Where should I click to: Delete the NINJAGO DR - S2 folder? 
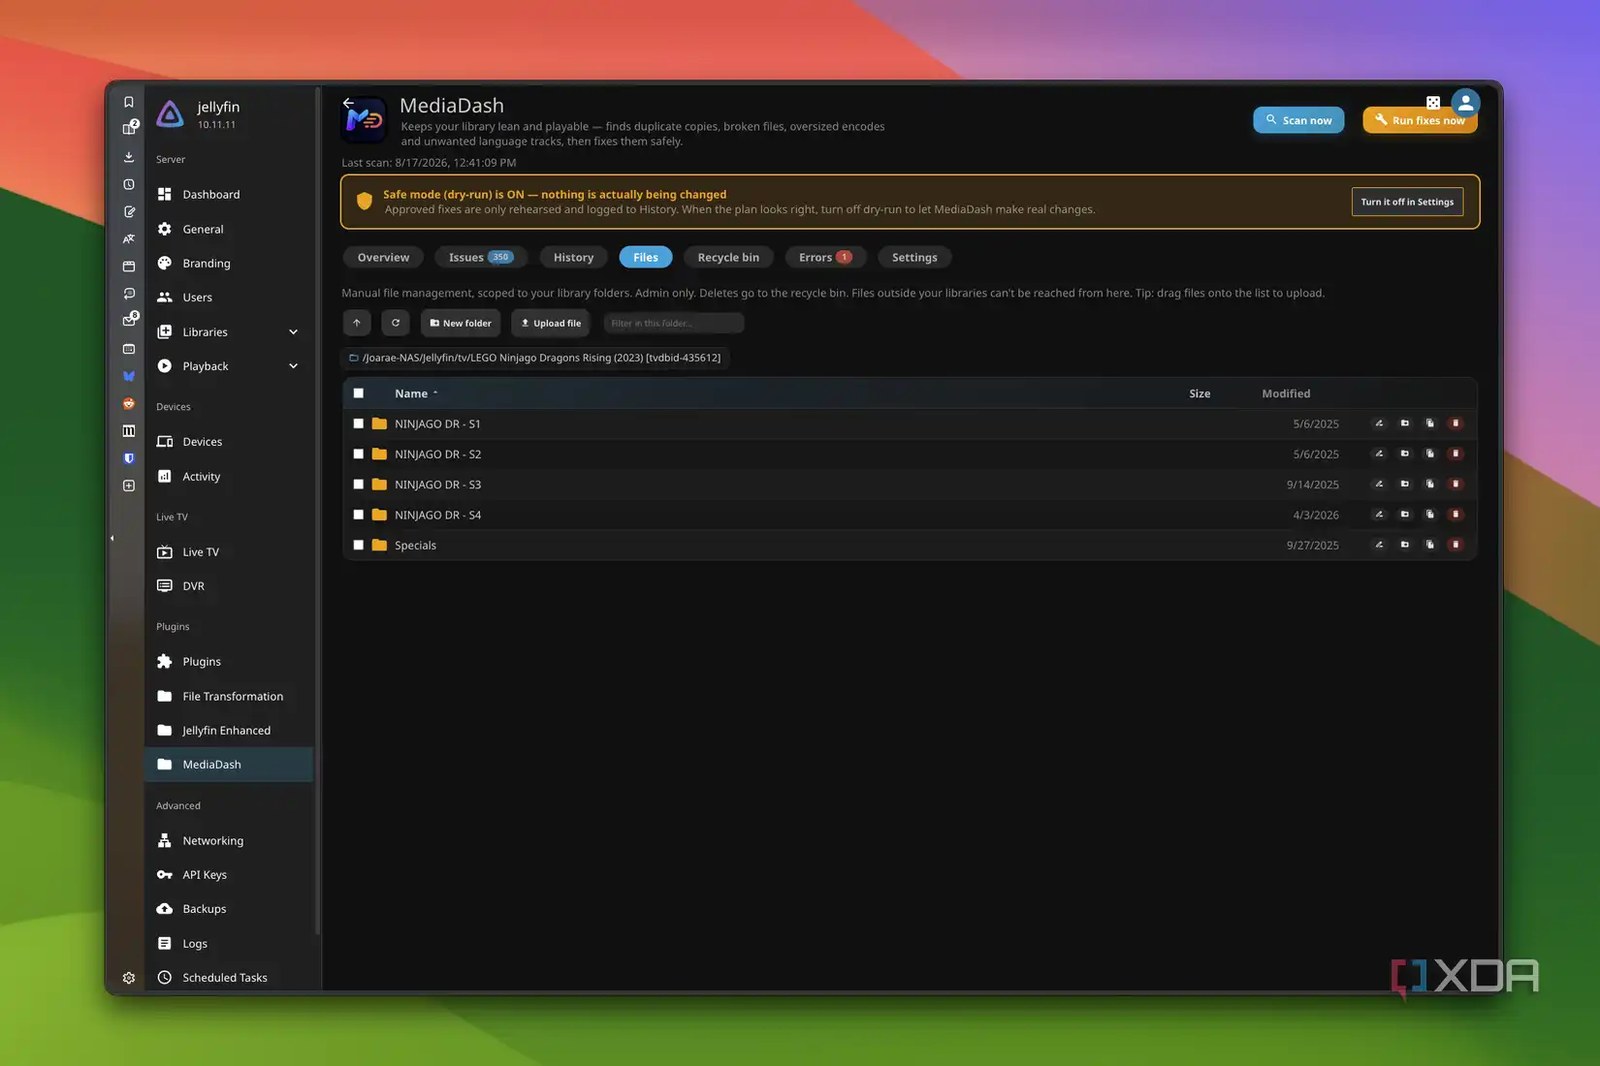click(1456, 454)
